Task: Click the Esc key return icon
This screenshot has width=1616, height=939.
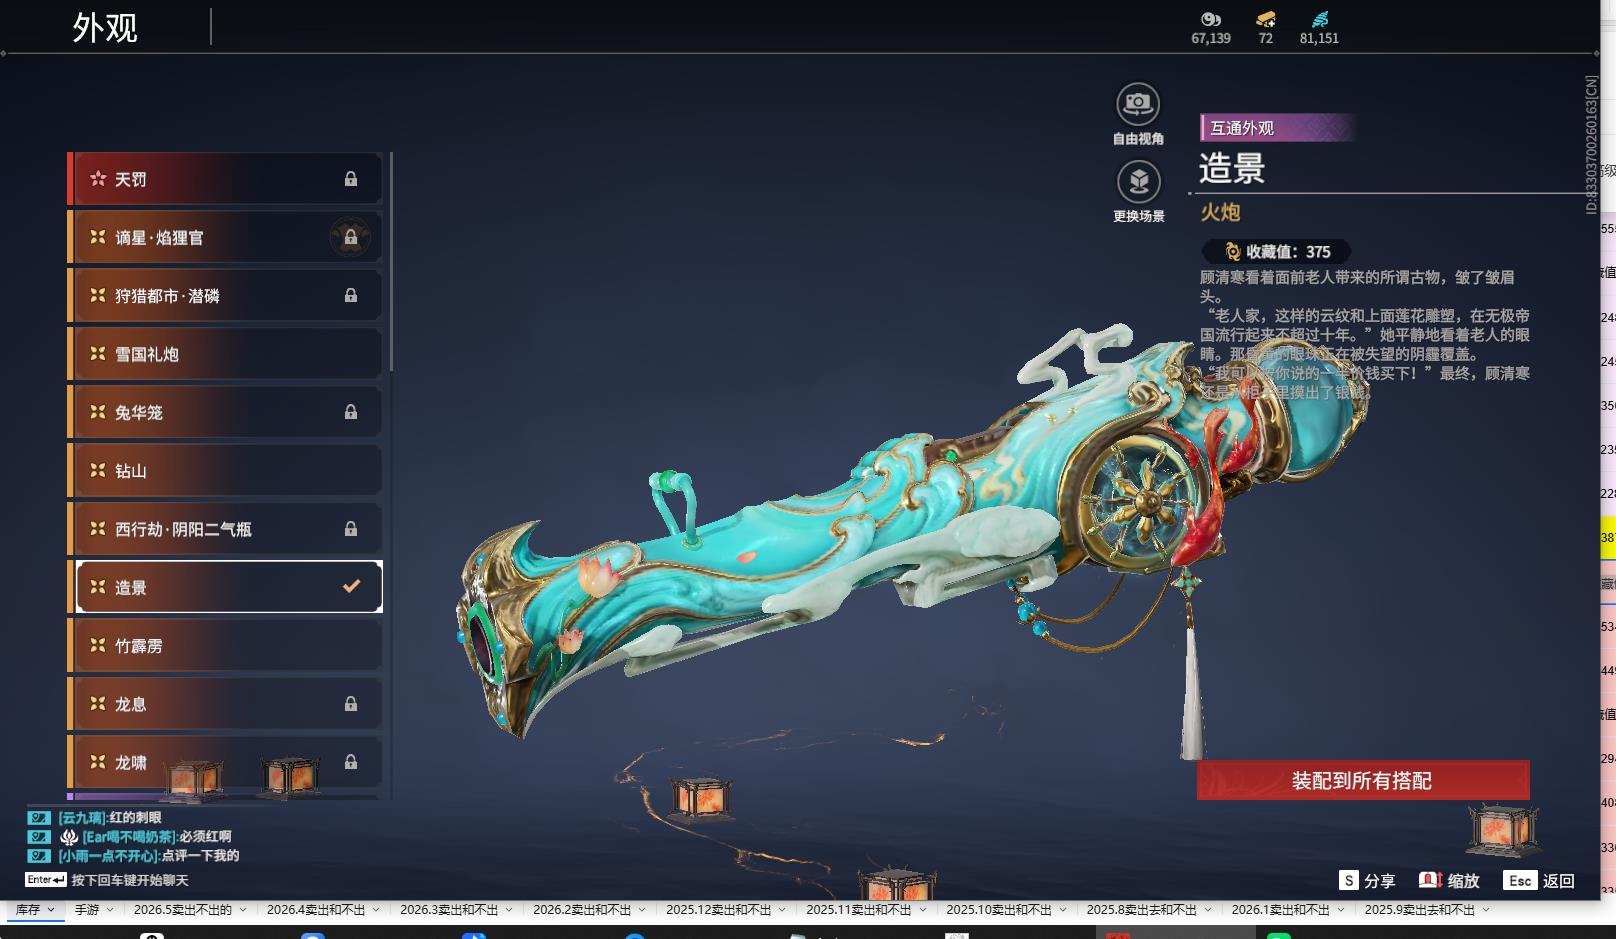Action: [x=1520, y=880]
